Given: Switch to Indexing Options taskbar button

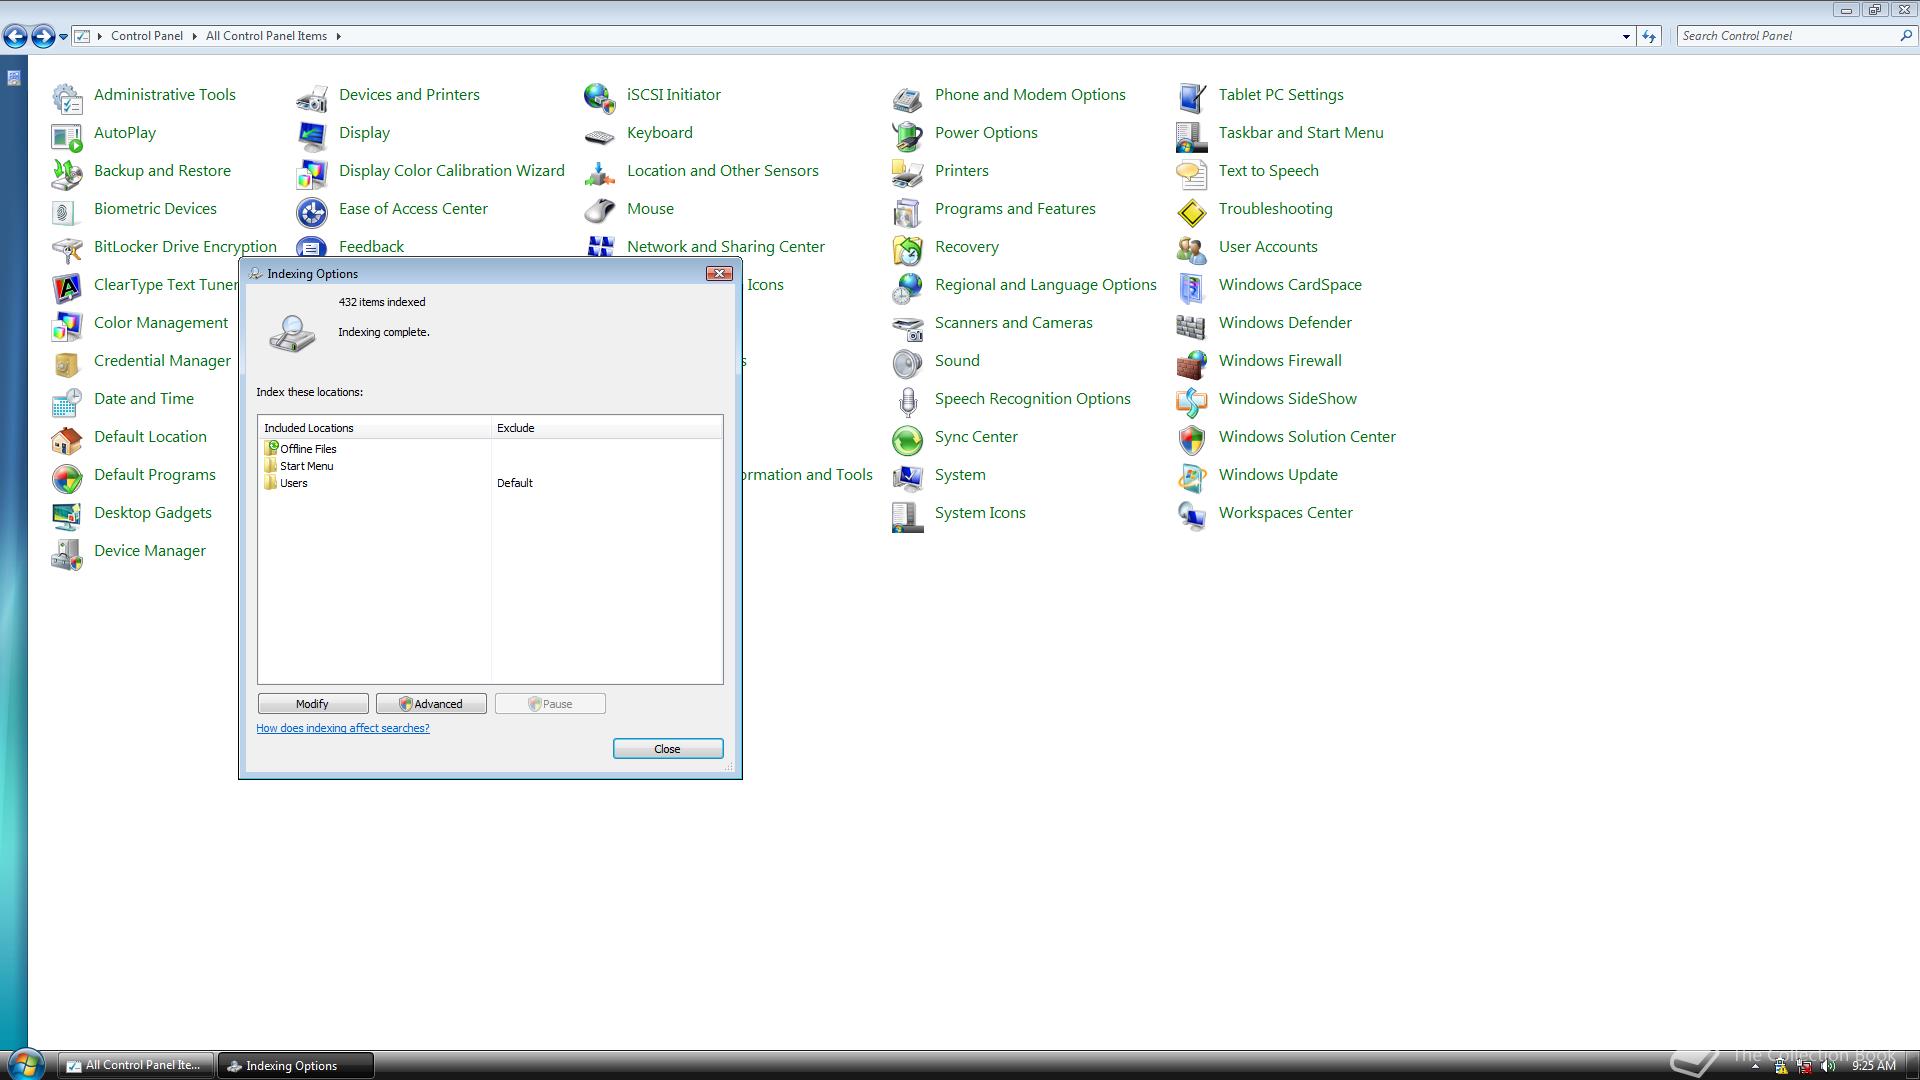Looking at the screenshot, I should point(296,1066).
